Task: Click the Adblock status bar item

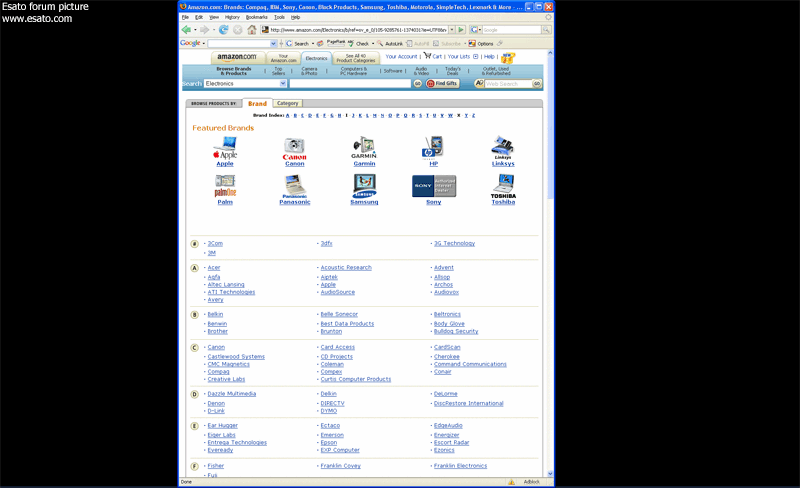Action: coord(531,482)
